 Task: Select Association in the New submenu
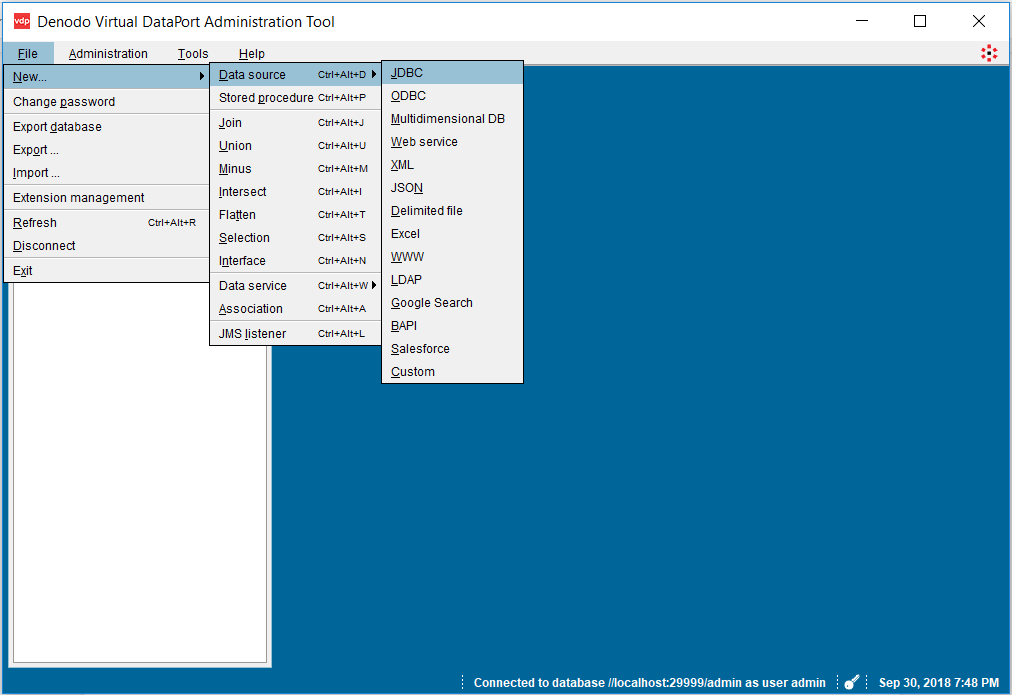point(296,308)
